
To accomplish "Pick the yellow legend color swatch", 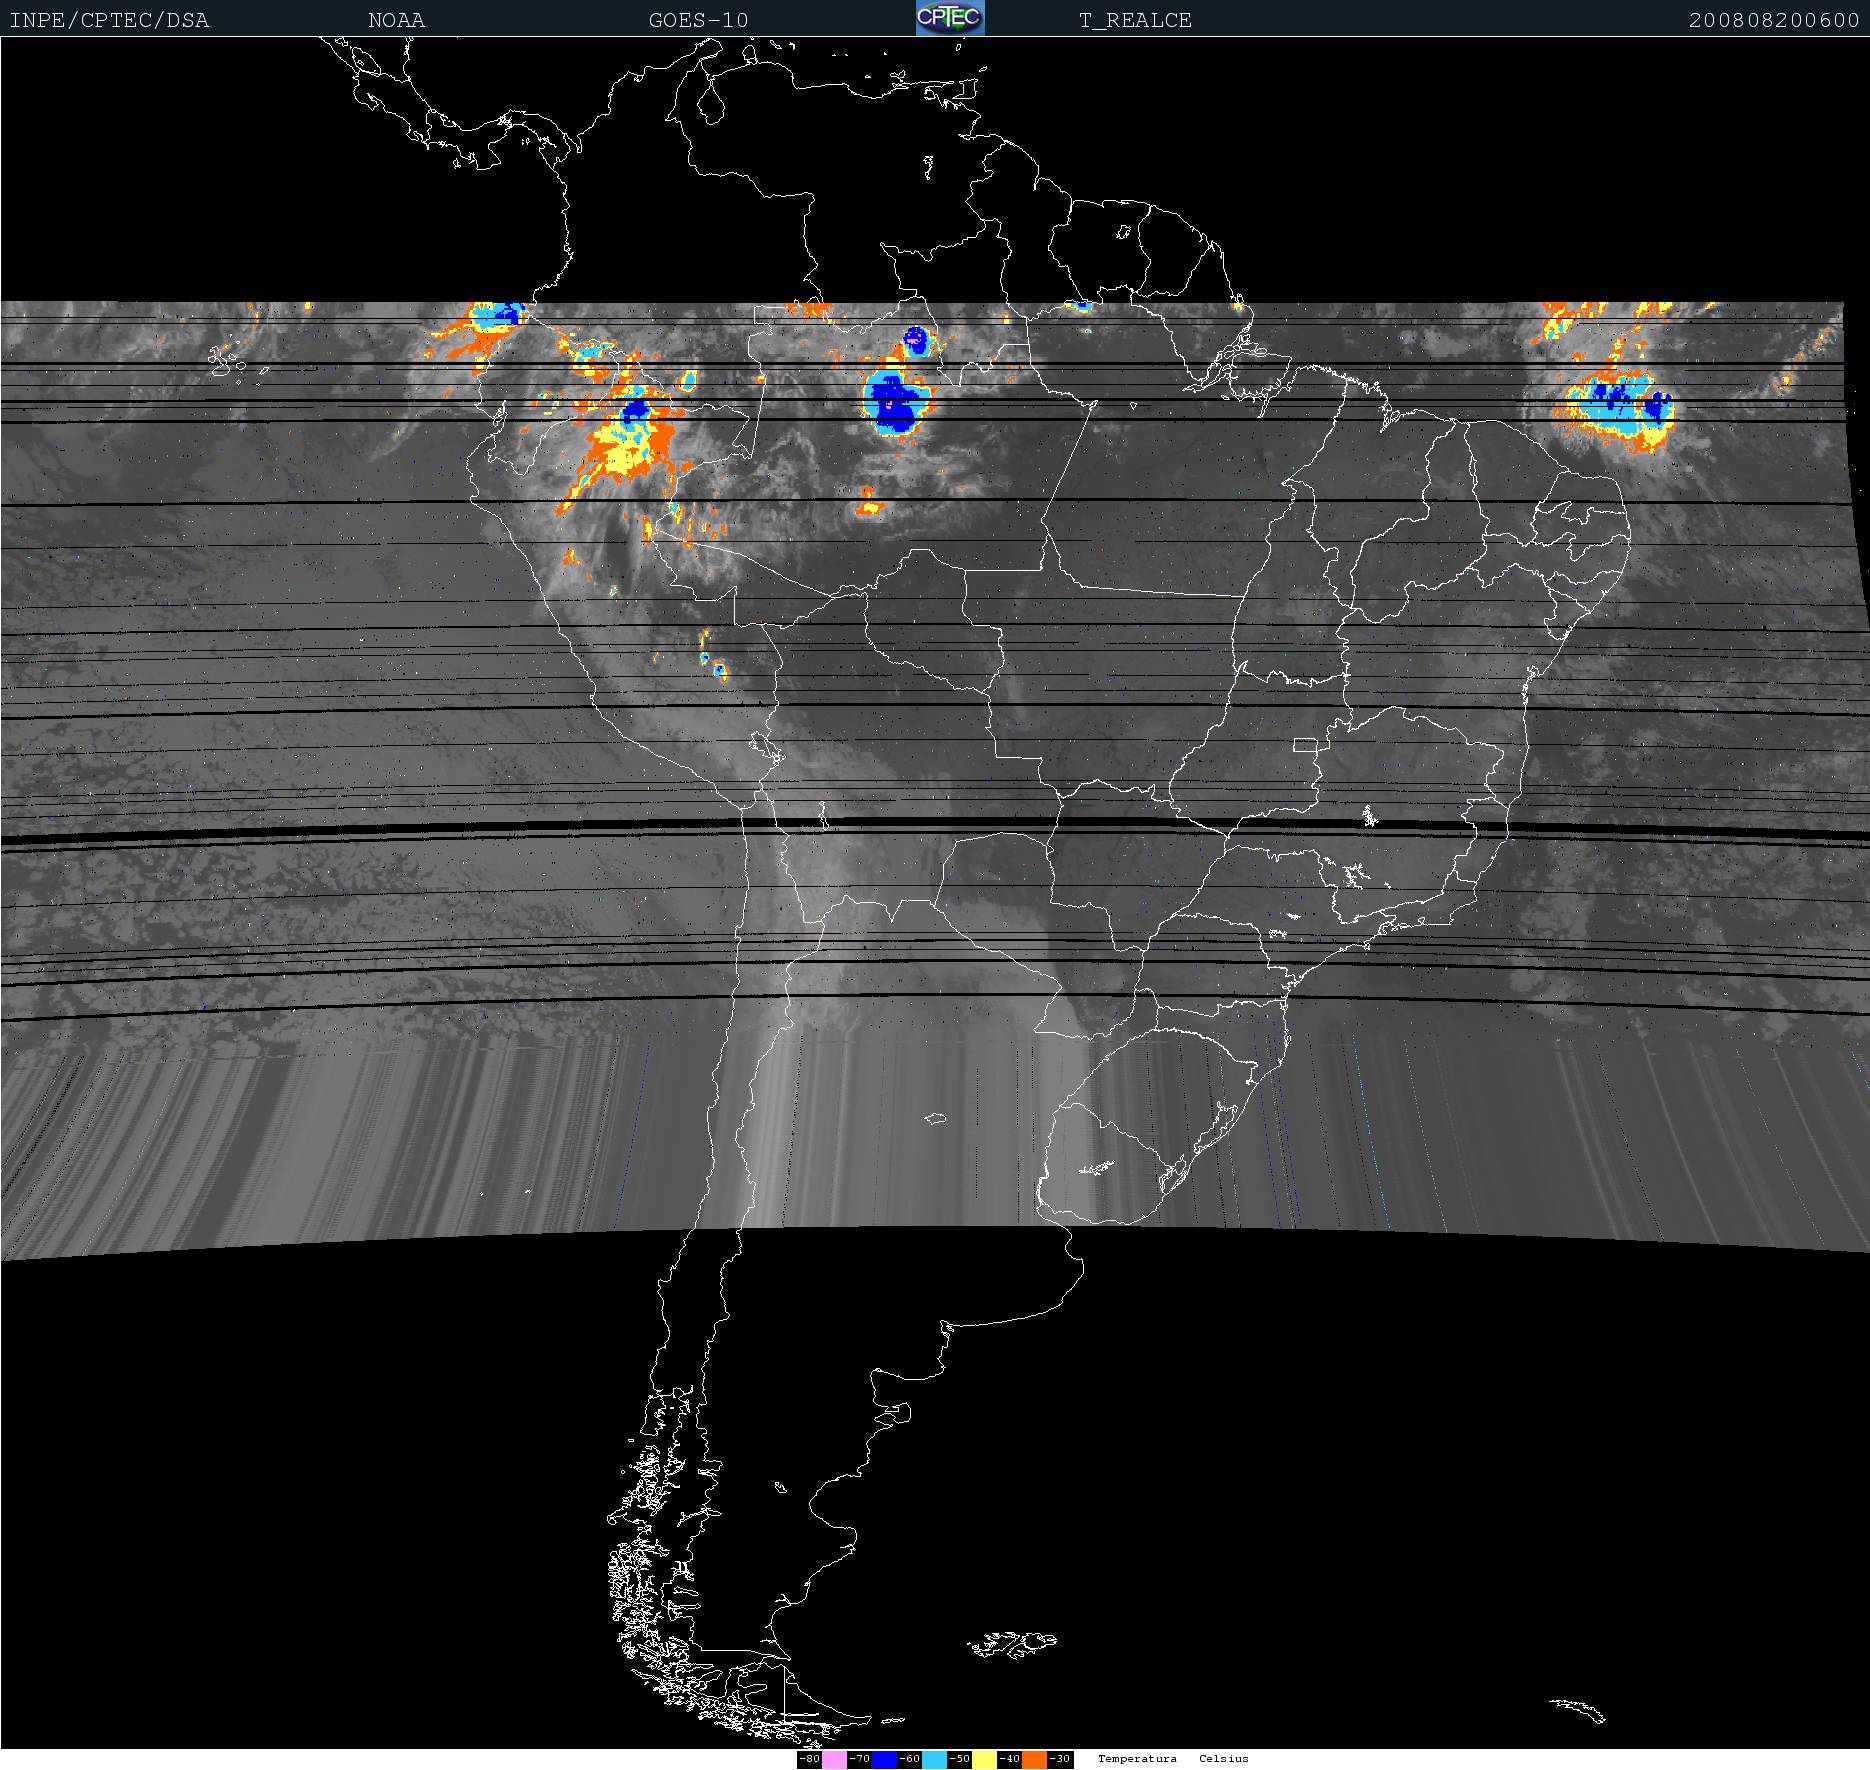I will pos(984,1759).
